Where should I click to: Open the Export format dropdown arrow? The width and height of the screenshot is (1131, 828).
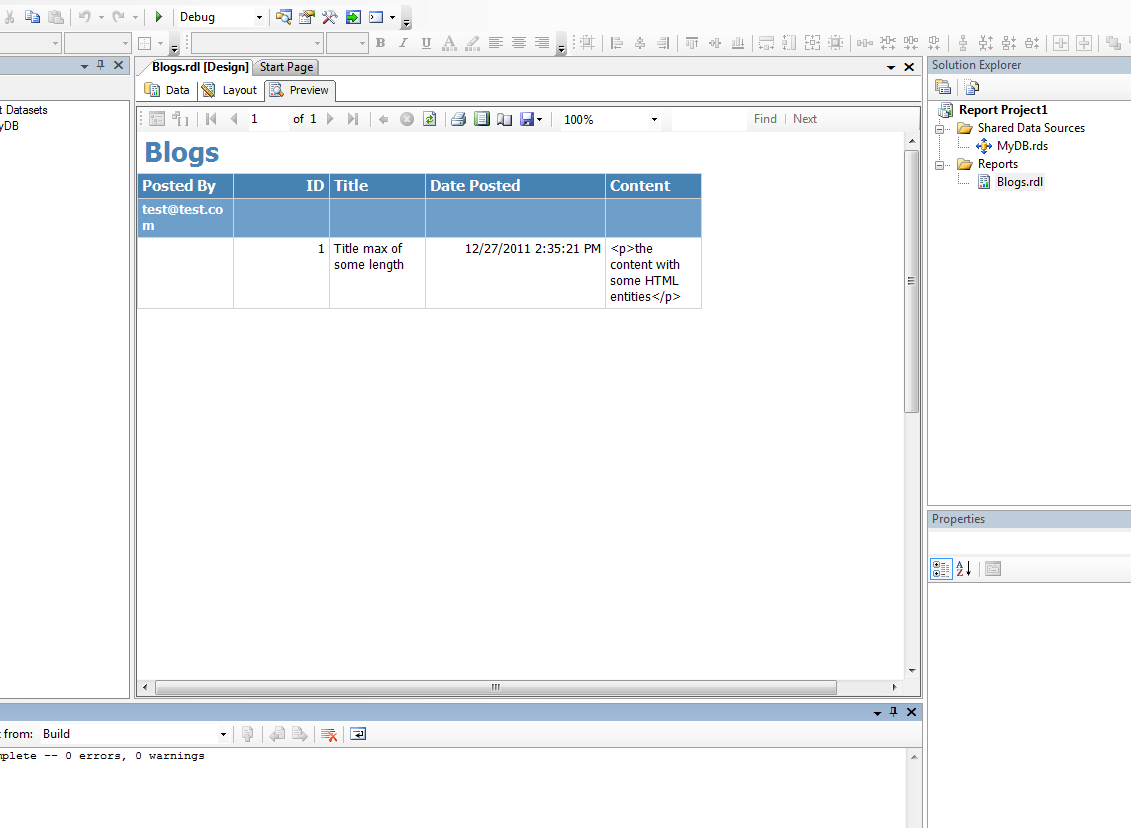[x=540, y=120]
